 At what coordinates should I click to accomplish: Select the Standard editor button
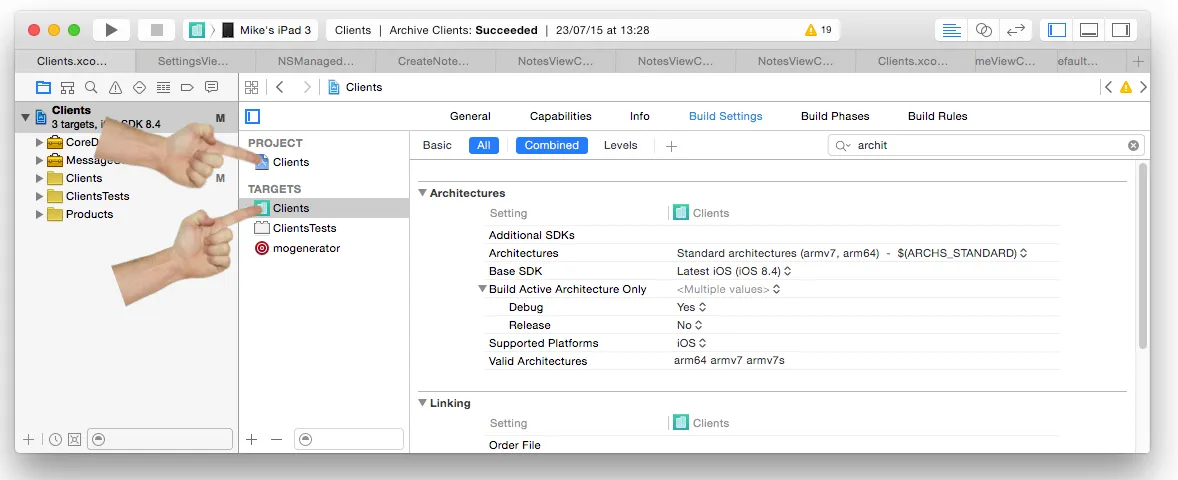[952, 30]
